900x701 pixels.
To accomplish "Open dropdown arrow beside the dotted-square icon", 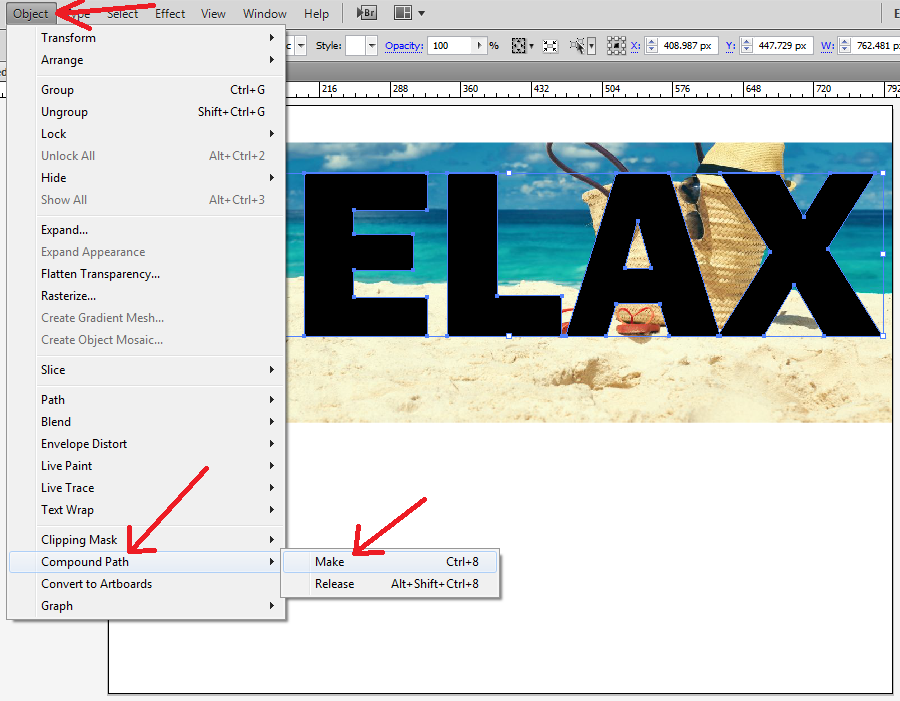I will [531, 46].
